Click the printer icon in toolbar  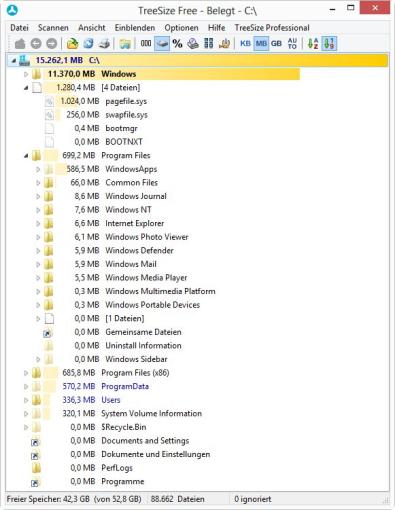[x=104, y=43]
